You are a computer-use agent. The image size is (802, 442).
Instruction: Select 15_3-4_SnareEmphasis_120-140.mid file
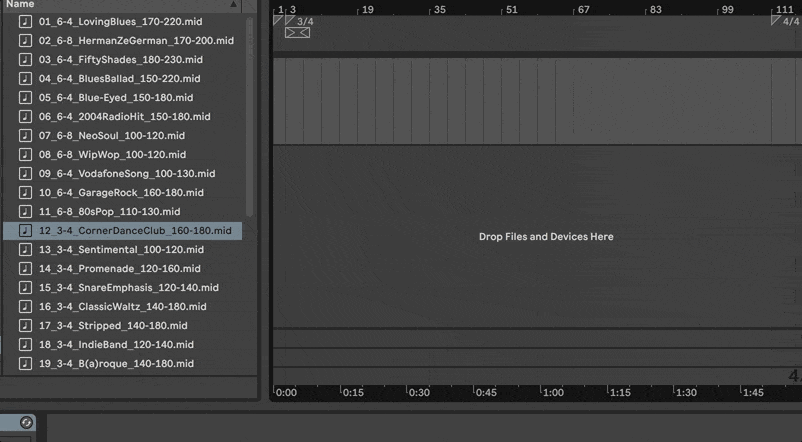pyautogui.click(x=123, y=288)
